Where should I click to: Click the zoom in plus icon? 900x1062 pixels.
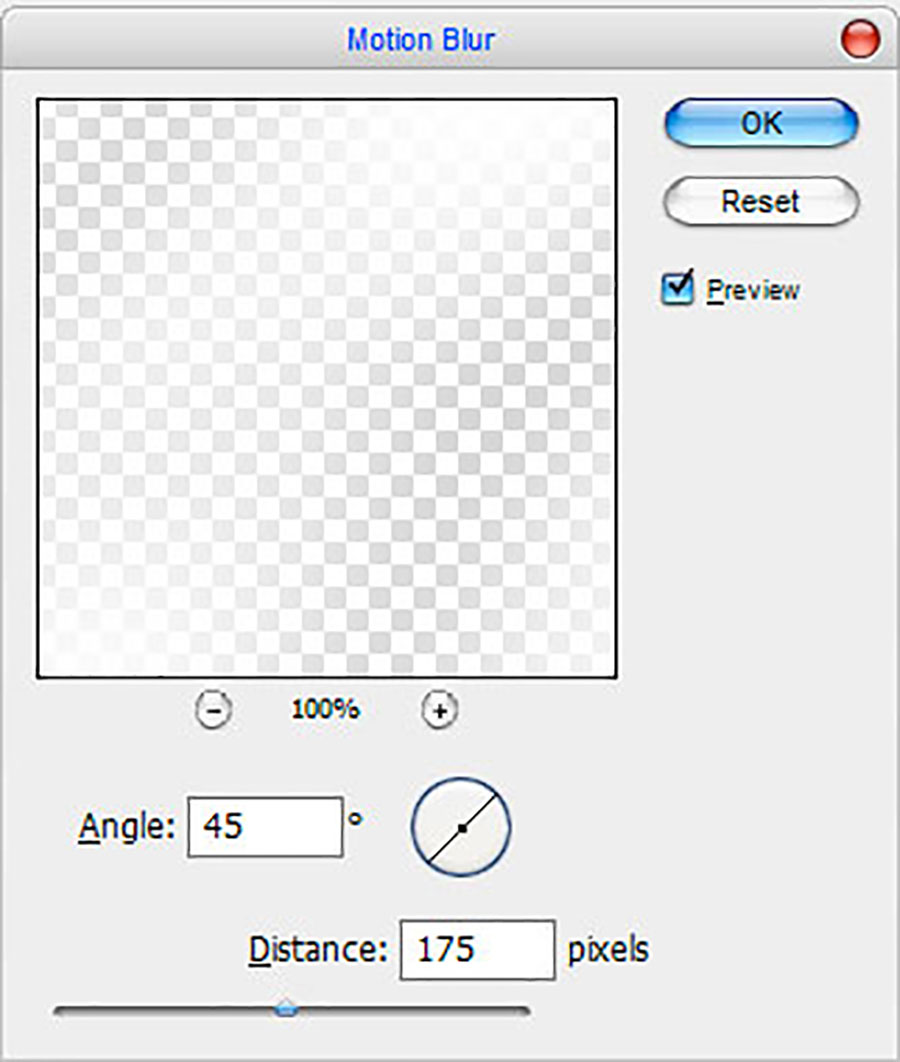tap(439, 711)
